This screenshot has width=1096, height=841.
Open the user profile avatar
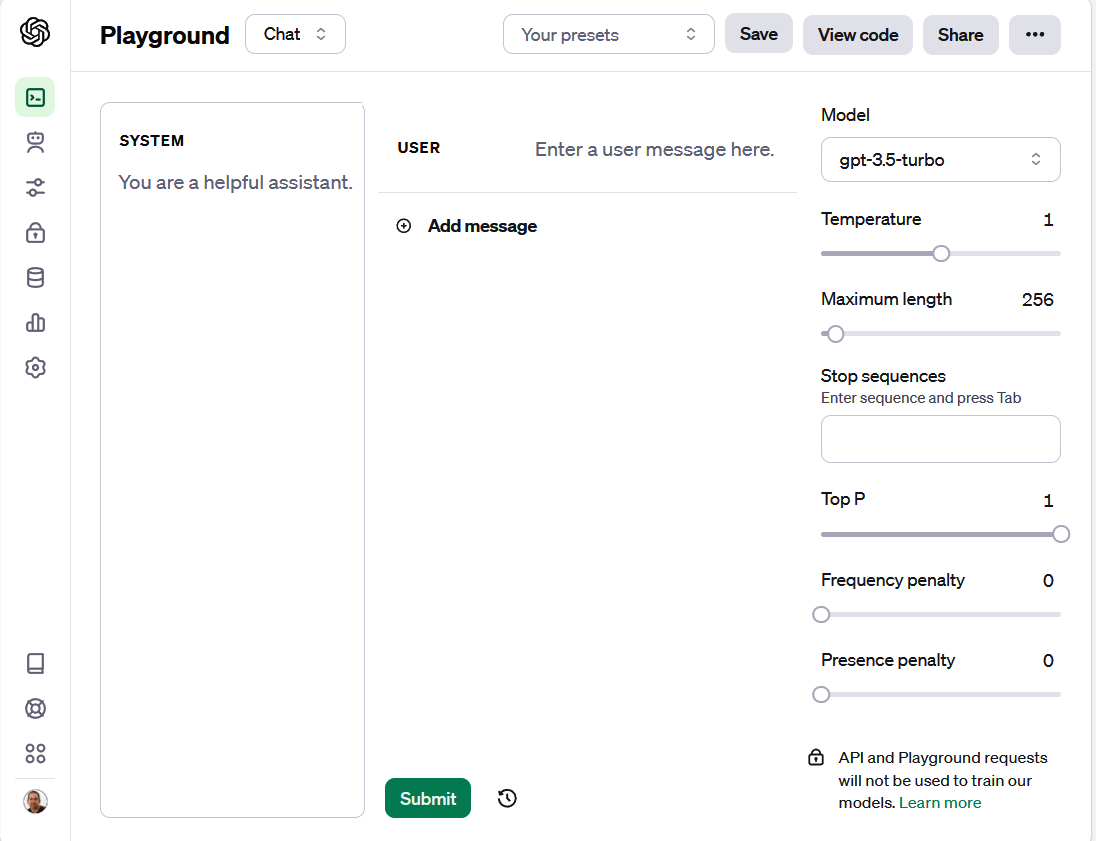(35, 801)
